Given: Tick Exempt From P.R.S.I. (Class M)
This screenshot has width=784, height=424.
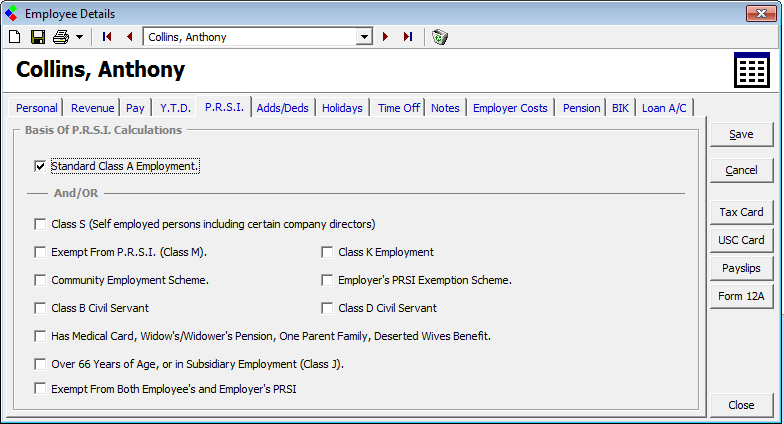Looking at the screenshot, I should [40, 252].
